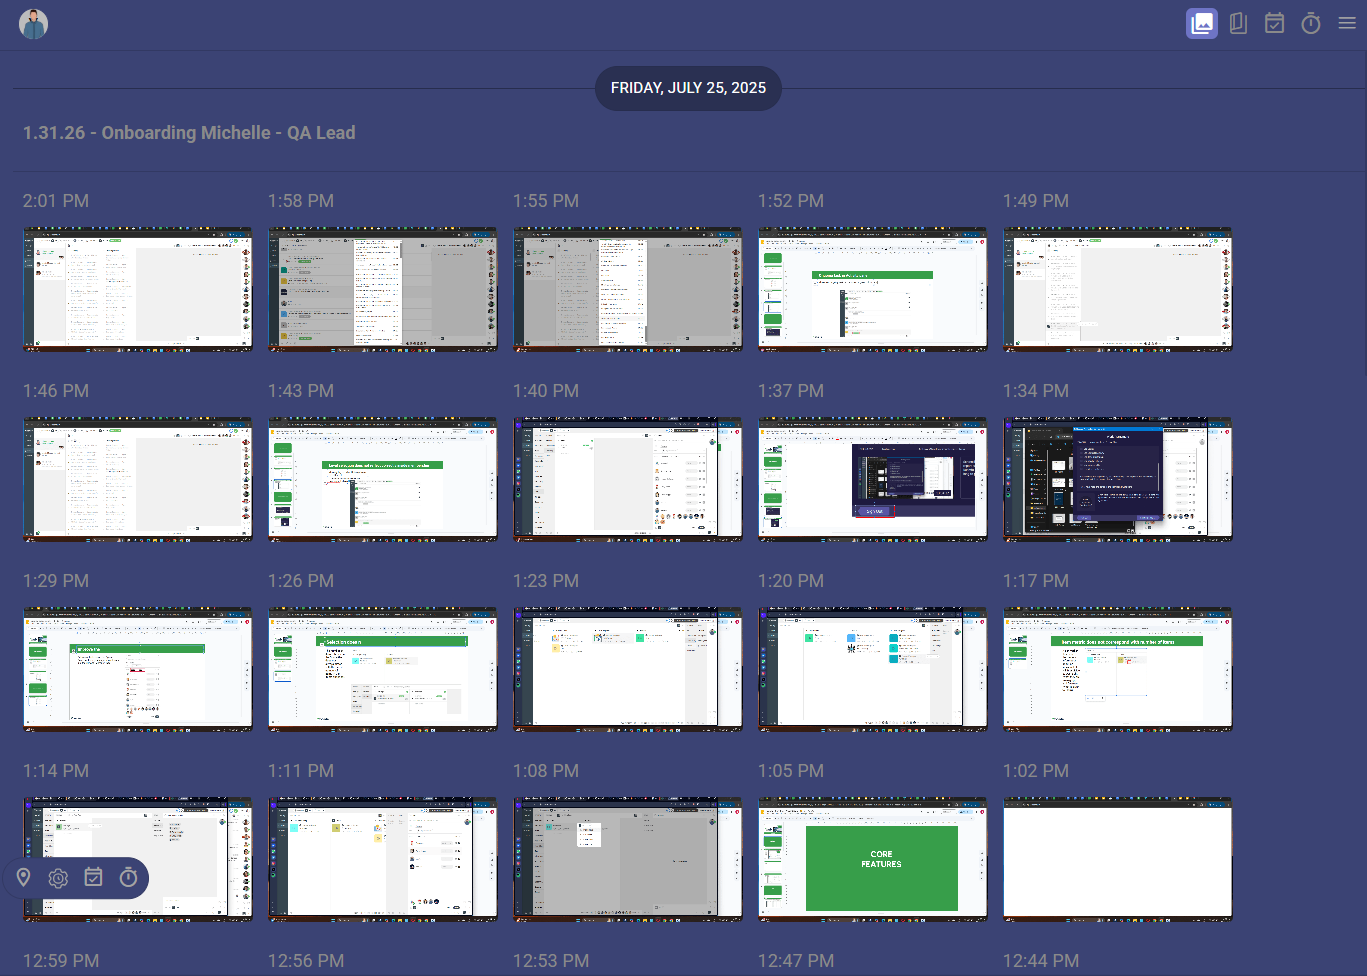The image size is (1367, 976).
Task: Open the 2:01 PM screenshot thumbnail
Action: pyautogui.click(x=138, y=289)
